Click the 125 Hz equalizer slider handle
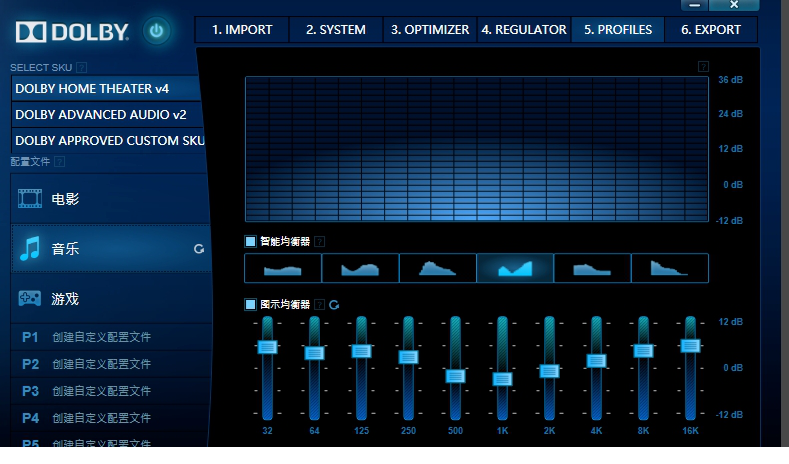 tap(361, 351)
